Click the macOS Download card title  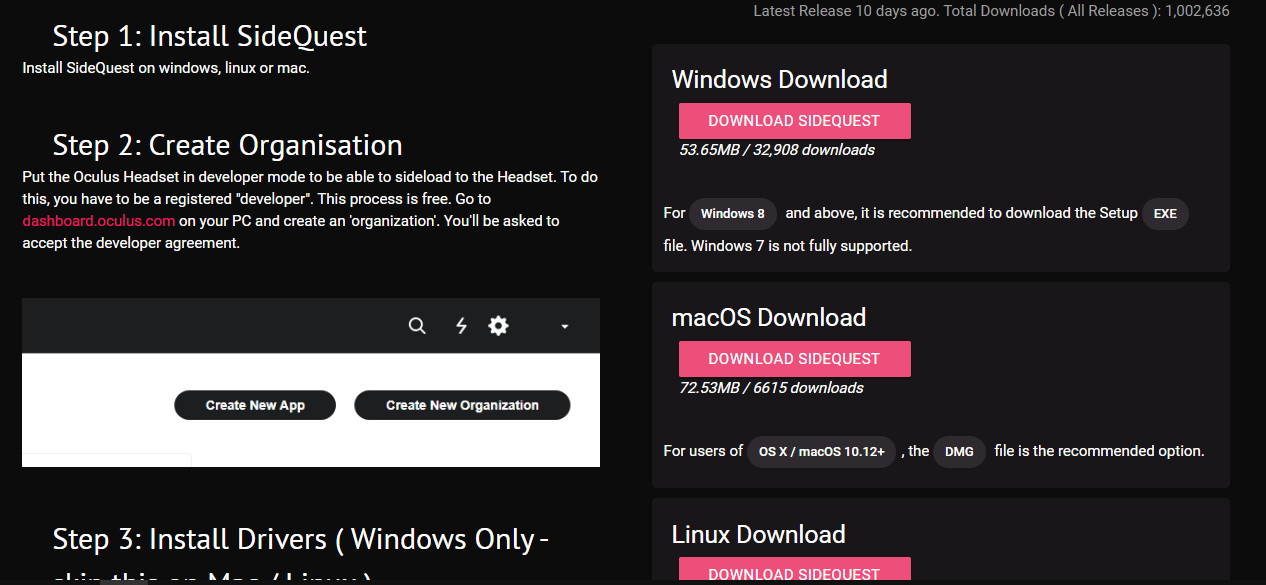click(x=768, y=318)
